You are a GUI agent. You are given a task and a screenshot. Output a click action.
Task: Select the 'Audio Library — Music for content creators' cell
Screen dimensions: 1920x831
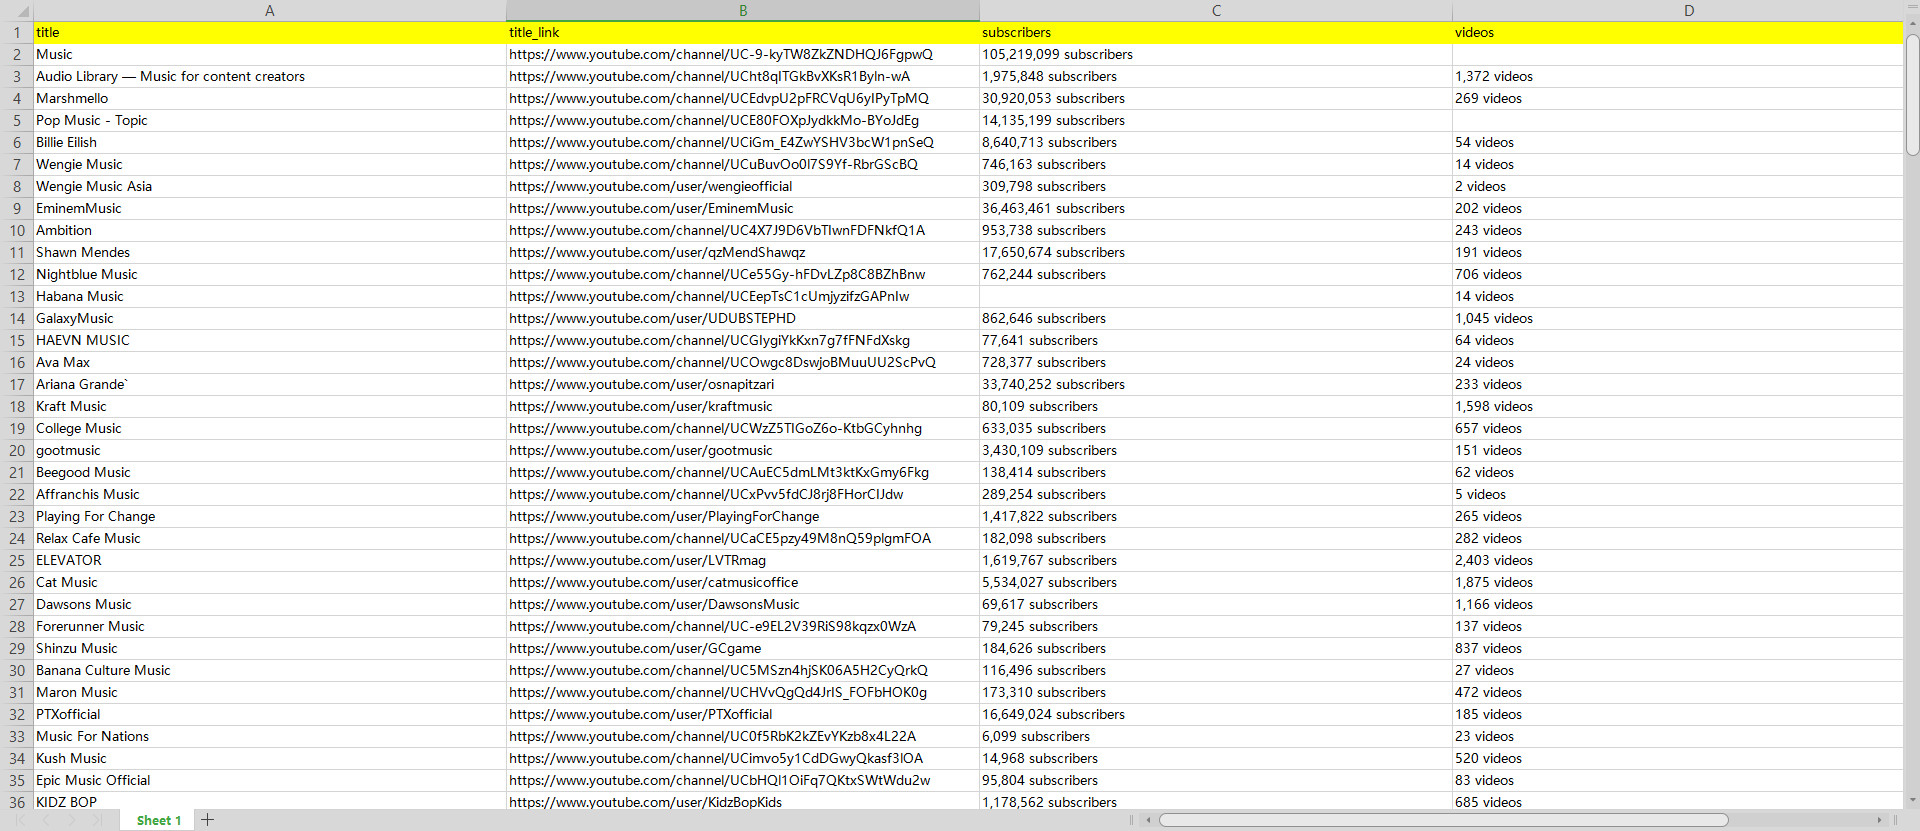(x=270, y=76)
